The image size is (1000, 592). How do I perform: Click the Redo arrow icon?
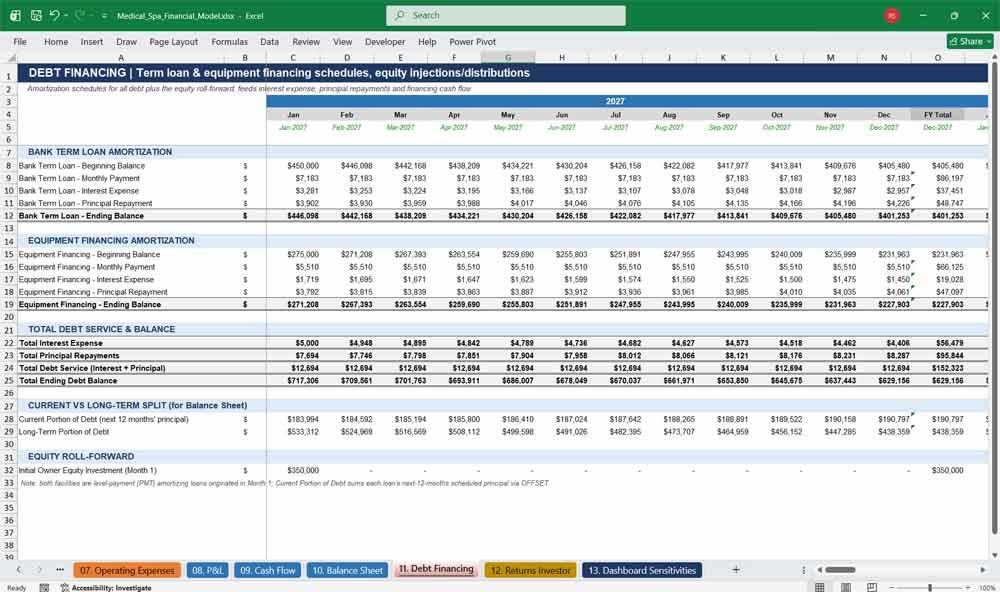(x=80, y=15)
